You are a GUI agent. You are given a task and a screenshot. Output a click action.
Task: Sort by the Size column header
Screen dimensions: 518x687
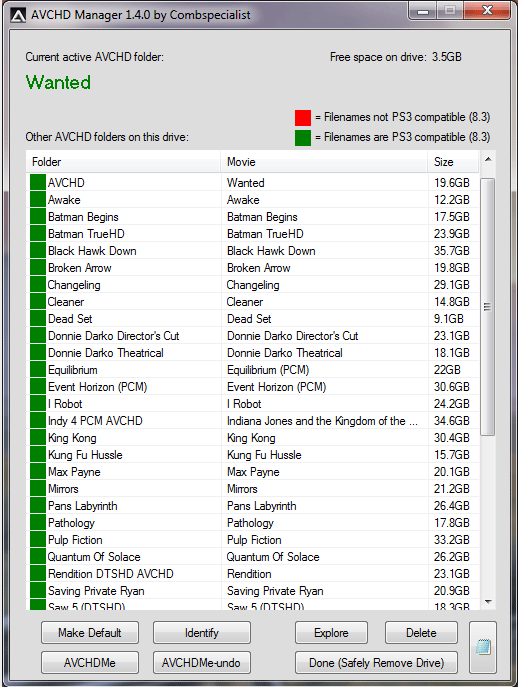point(454,162)
